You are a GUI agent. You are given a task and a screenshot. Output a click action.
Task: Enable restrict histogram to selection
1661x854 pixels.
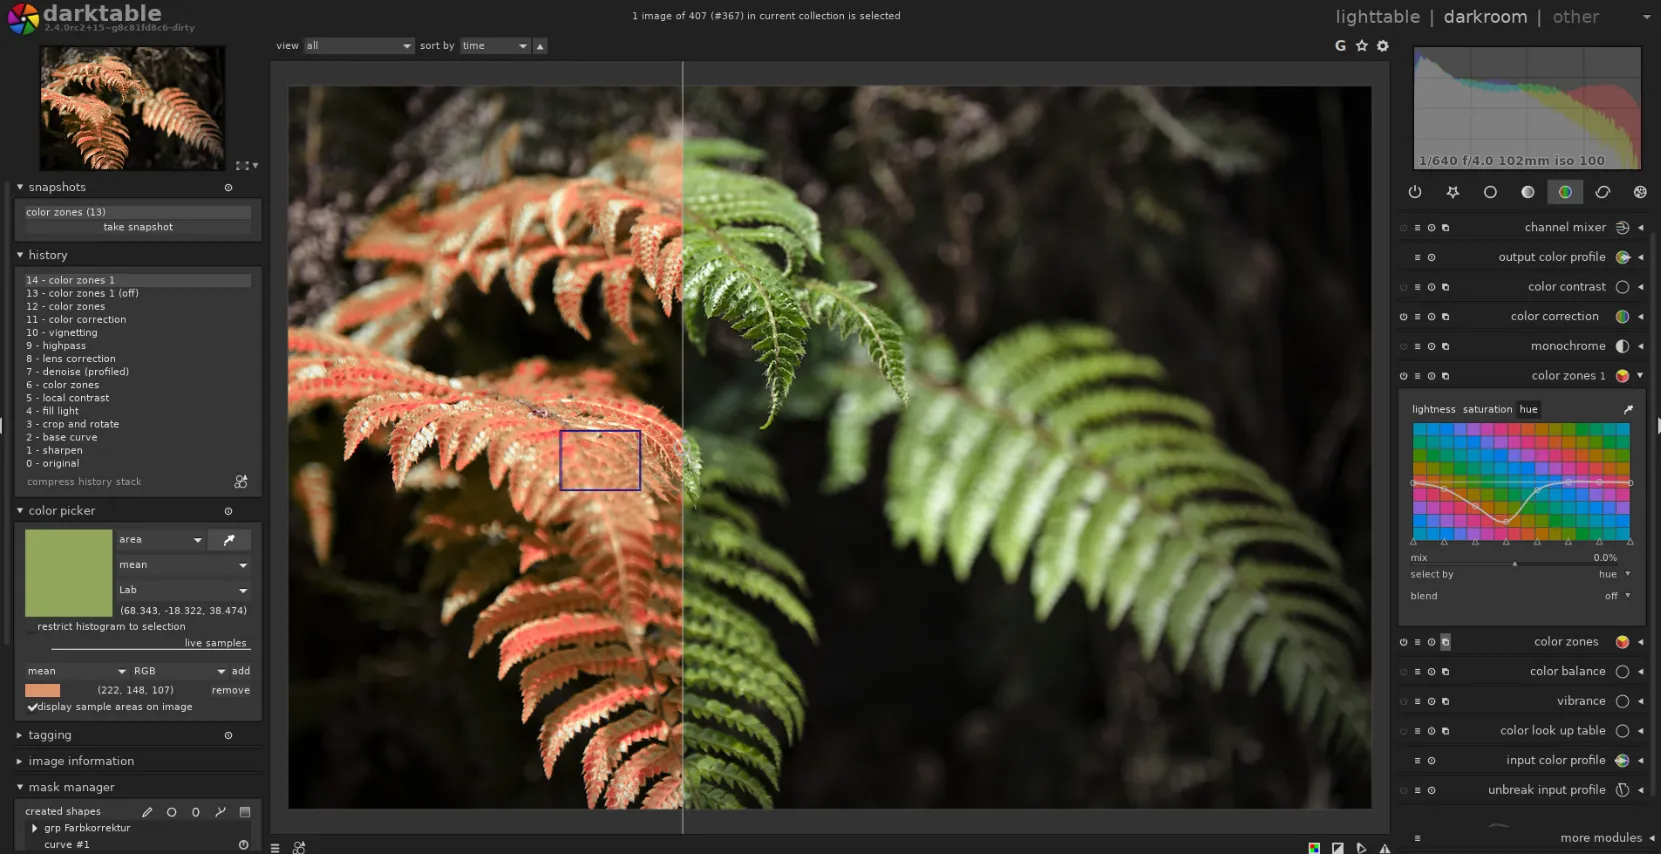pos(31,627)
